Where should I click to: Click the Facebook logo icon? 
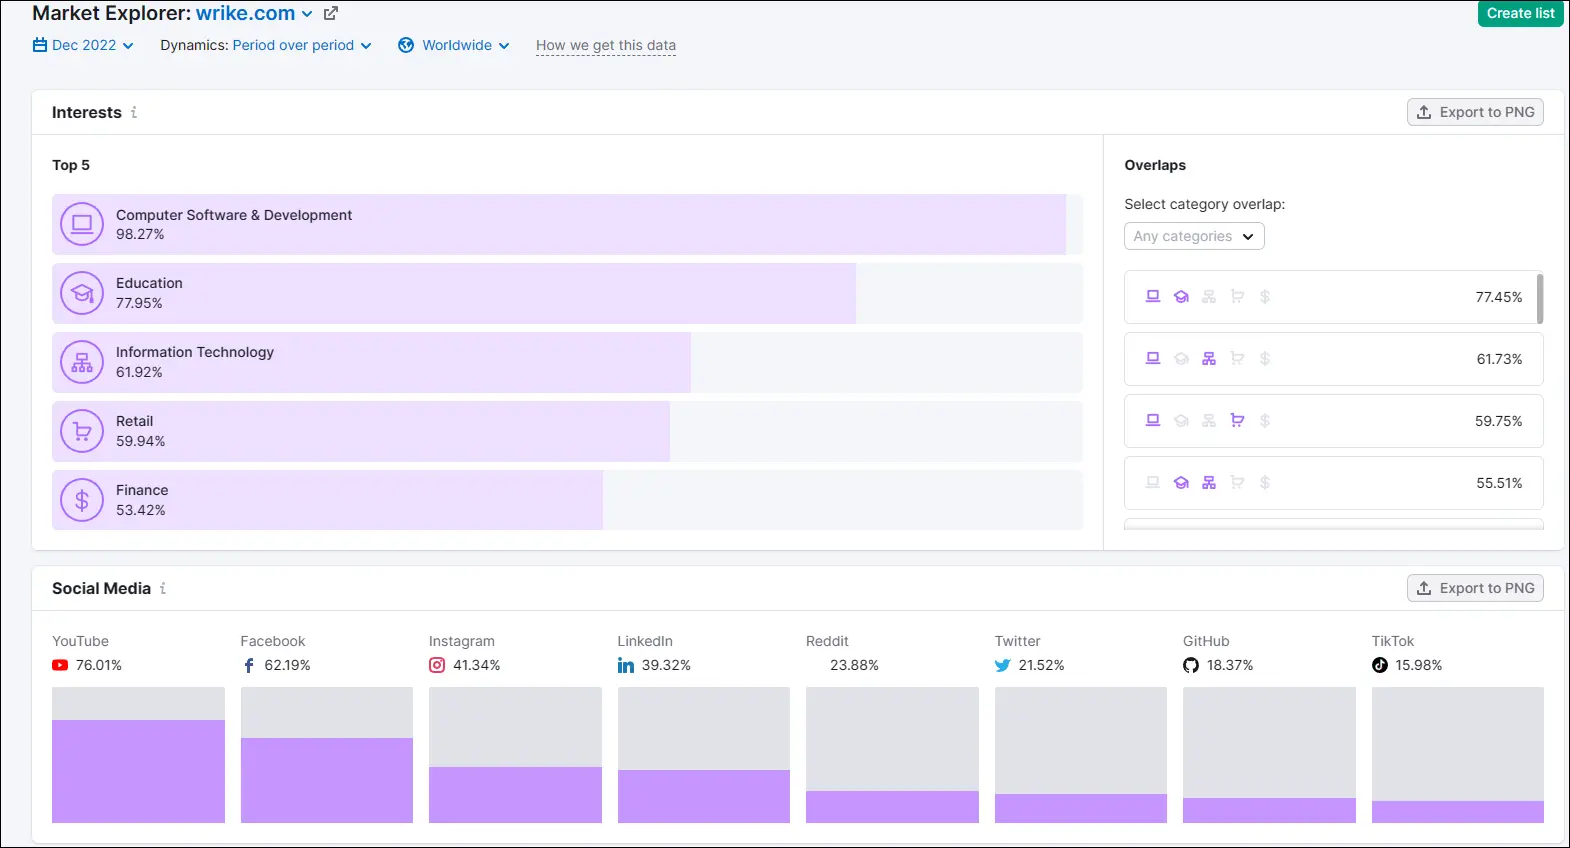pos(249,665)
